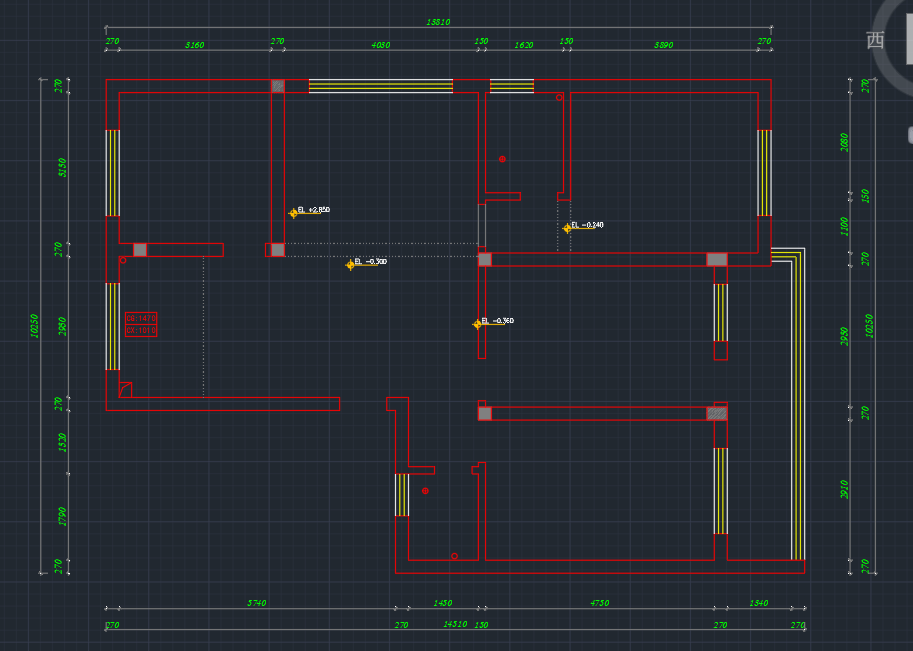Click the red pipe circle near left wall column
Image resolution: width=913 pixels, height=651 pixels.
[123, 260]
